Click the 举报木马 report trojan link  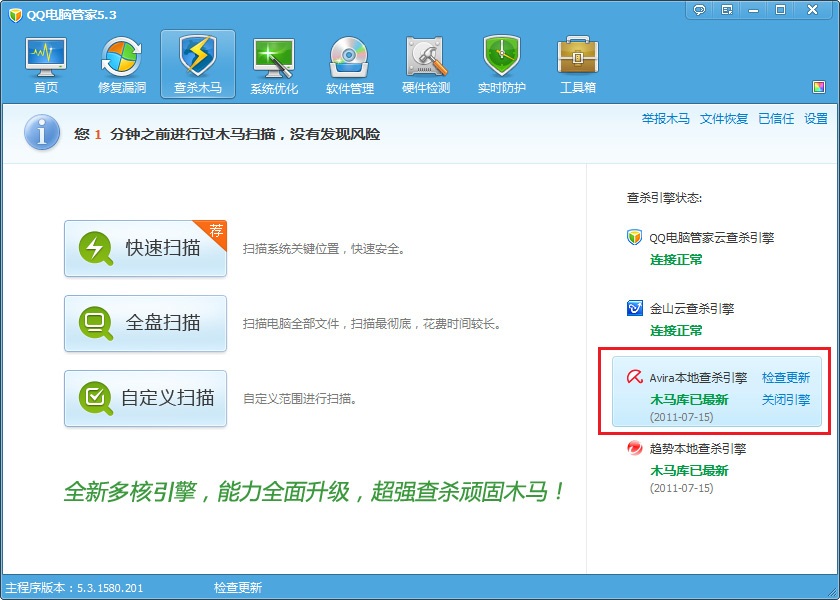point(665,119)
